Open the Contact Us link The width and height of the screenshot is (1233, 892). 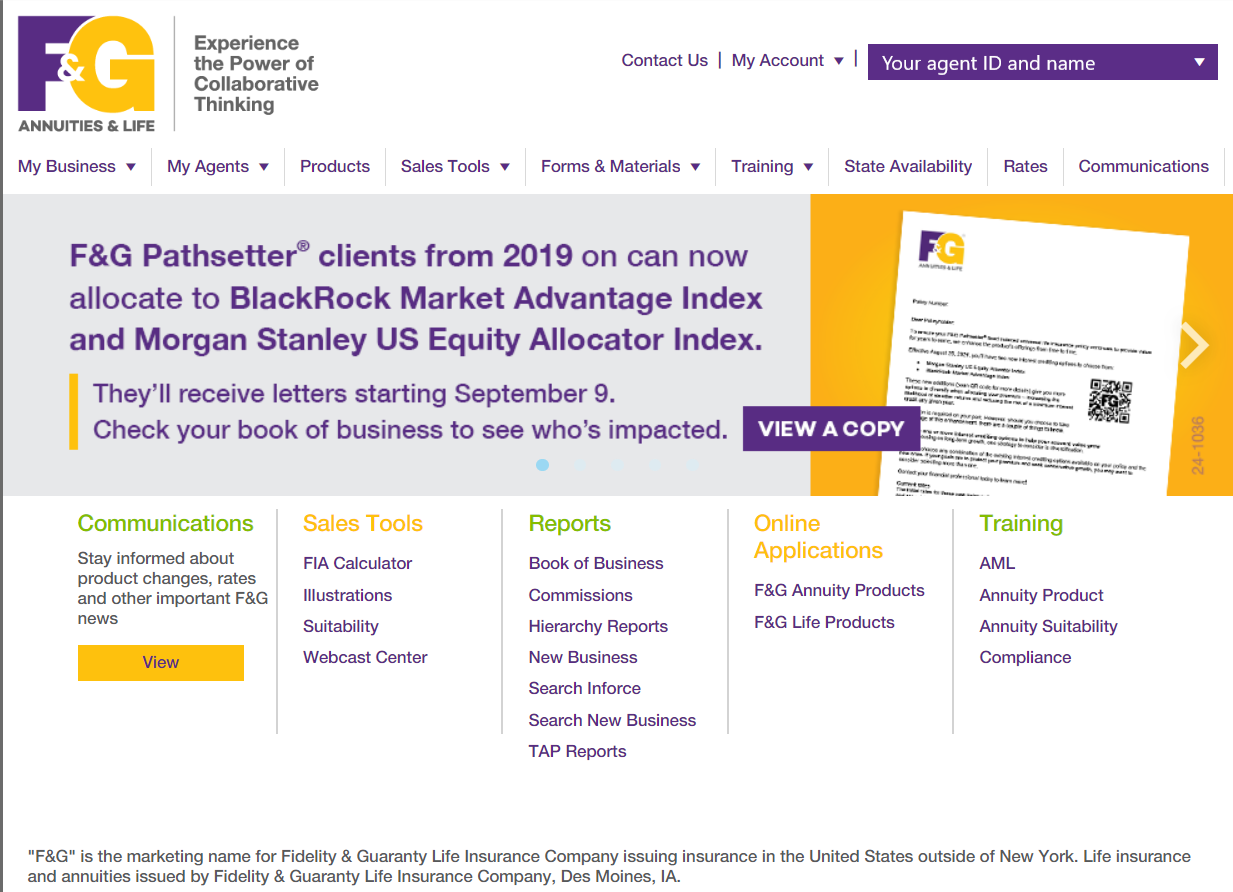[x=664, y=60]
